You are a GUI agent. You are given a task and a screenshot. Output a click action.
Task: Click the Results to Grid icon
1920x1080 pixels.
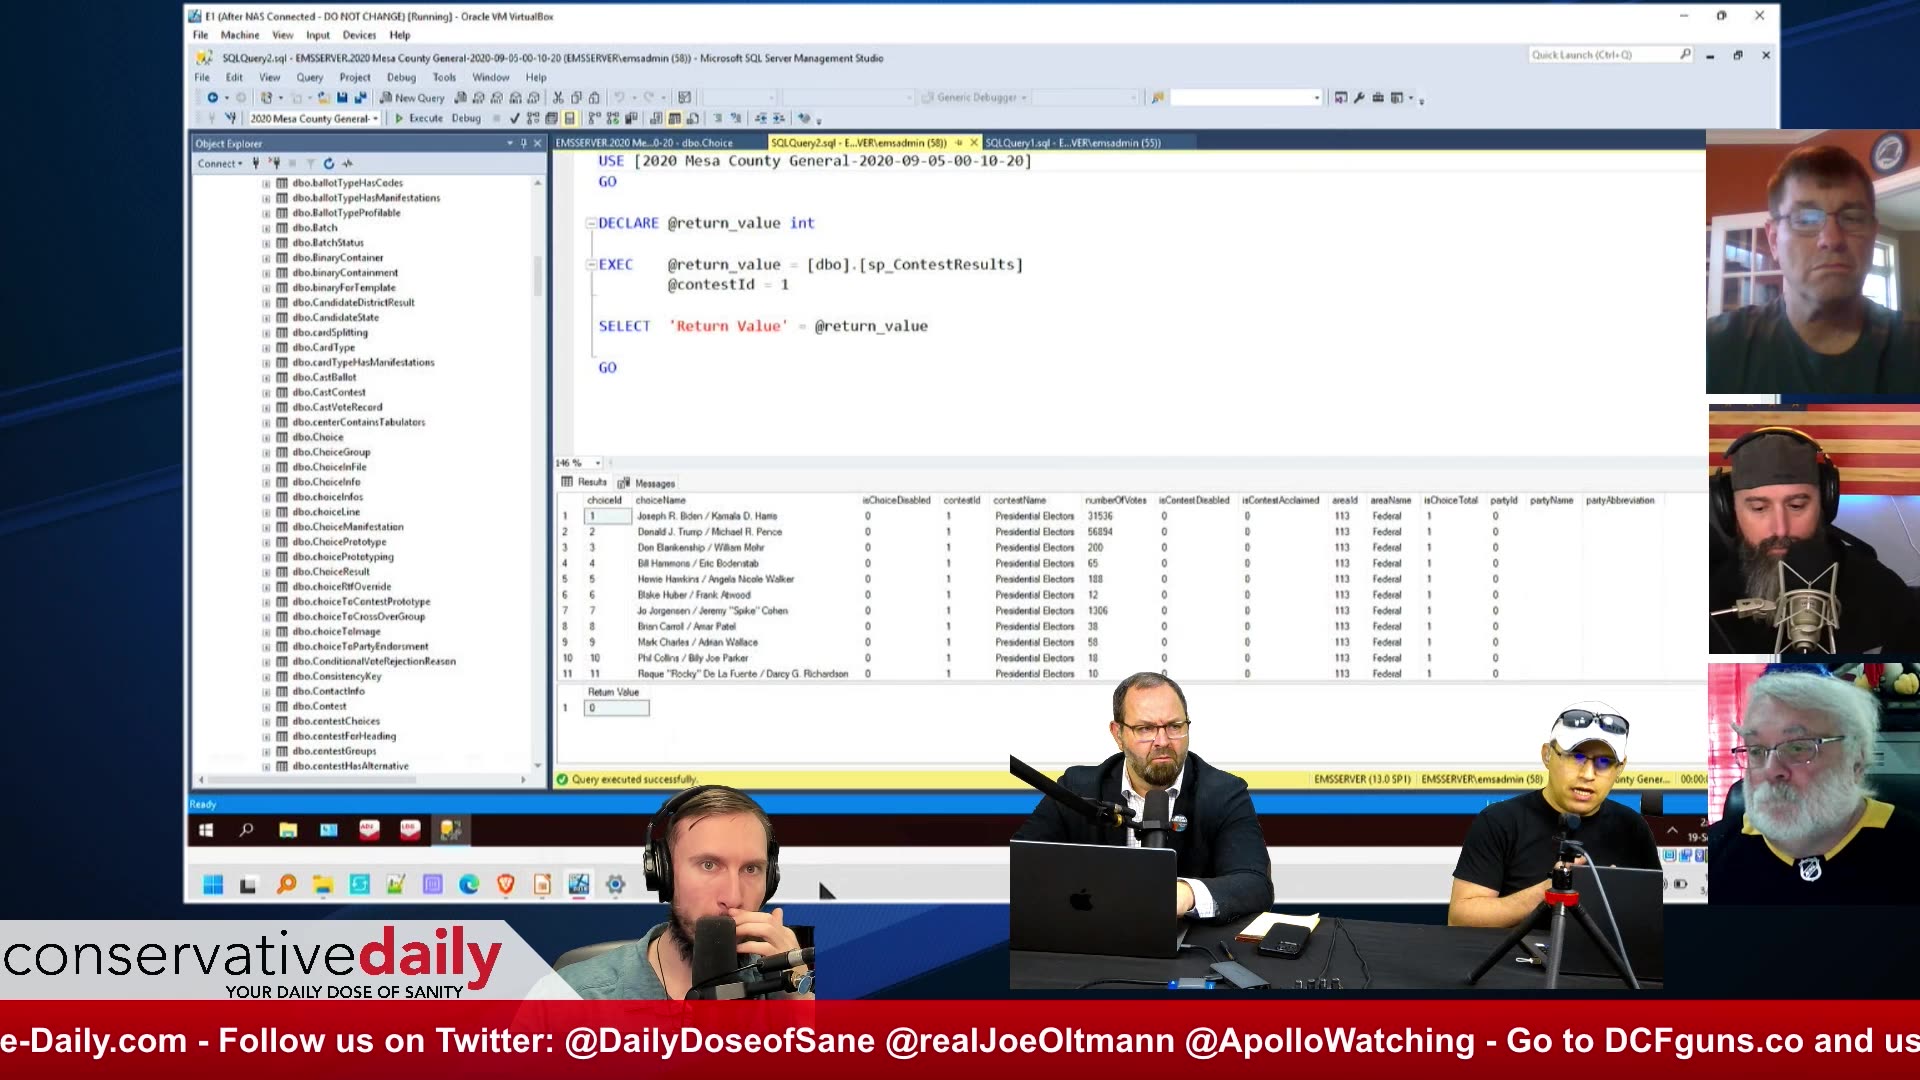[x=674, y=118]
